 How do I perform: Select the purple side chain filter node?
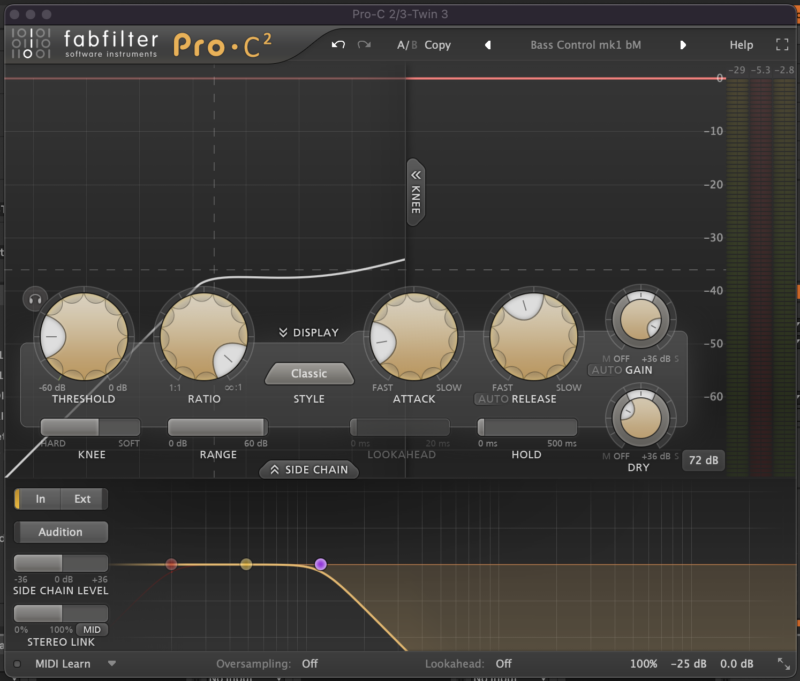click(320, 564)
